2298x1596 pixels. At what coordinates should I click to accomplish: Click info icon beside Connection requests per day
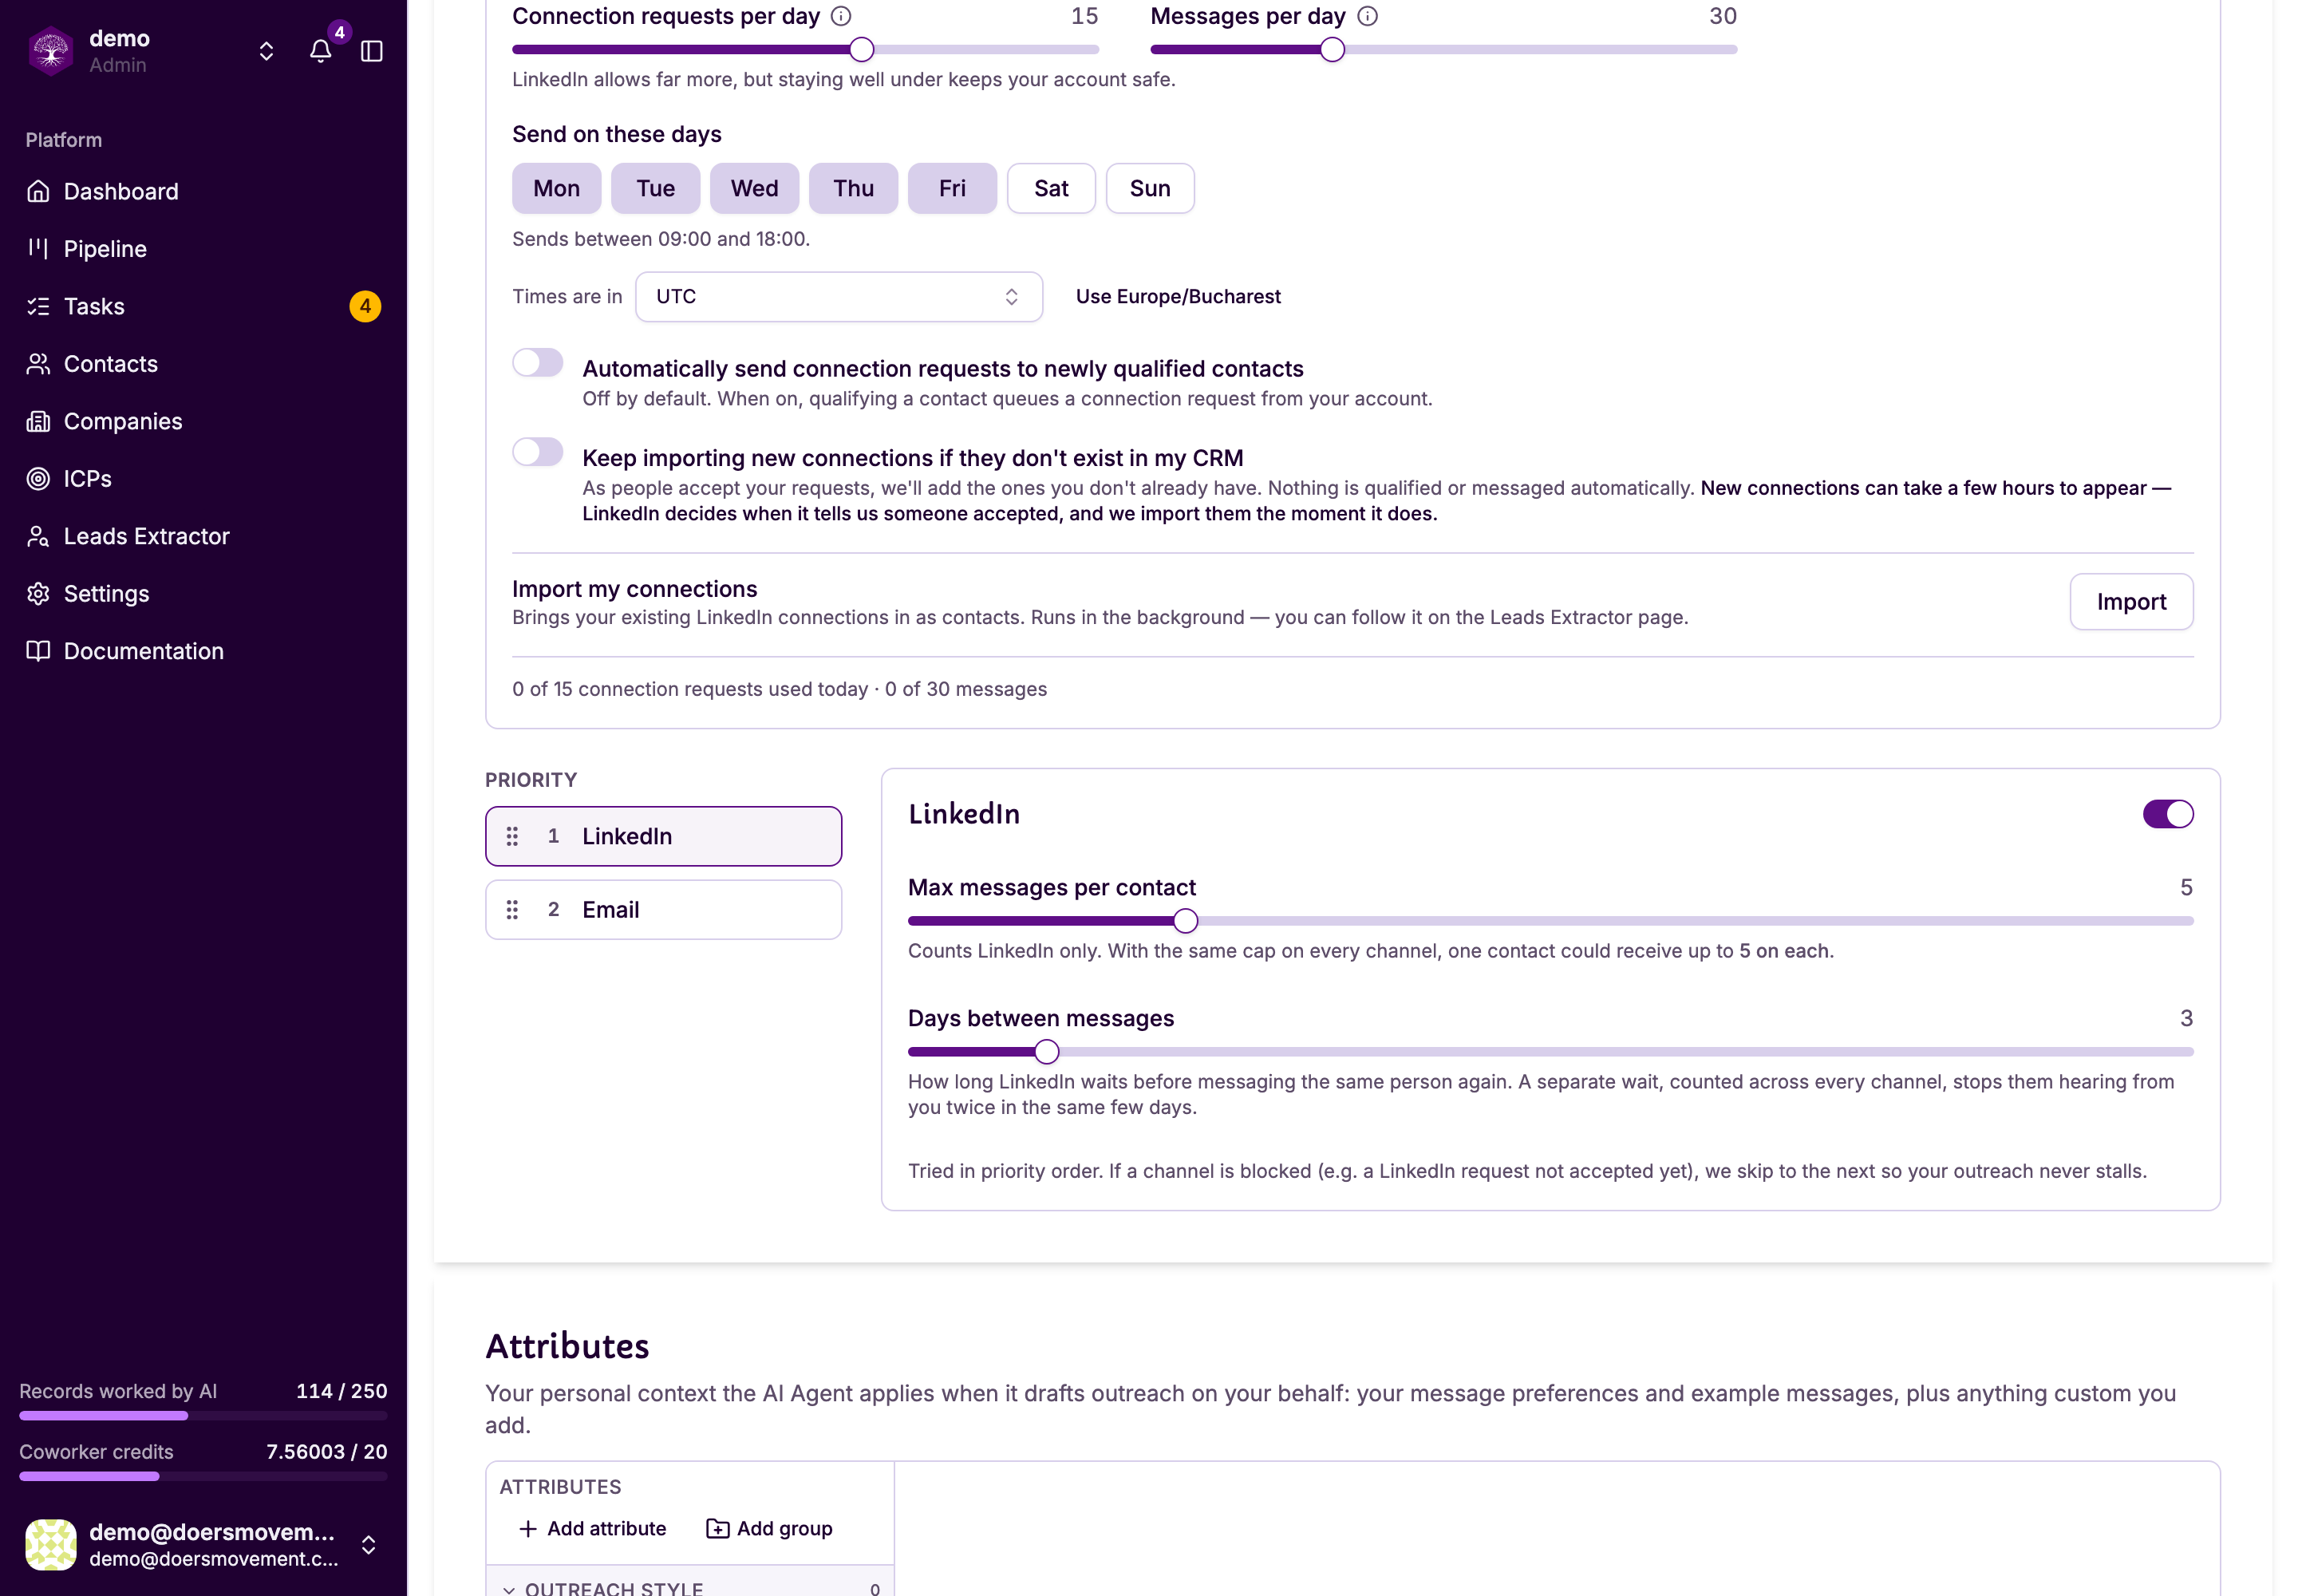pos(841,16)
